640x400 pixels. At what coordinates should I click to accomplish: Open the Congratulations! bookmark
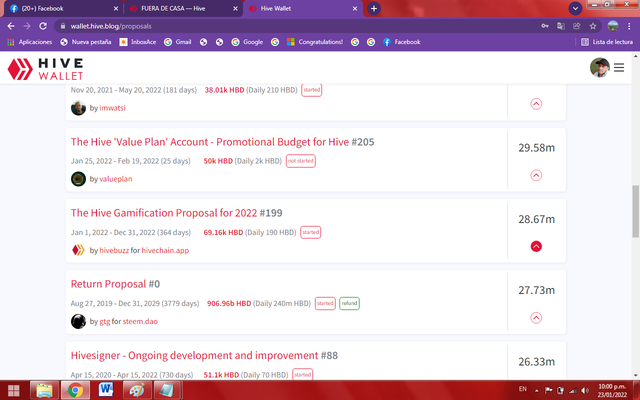click(x=315, y=42)
